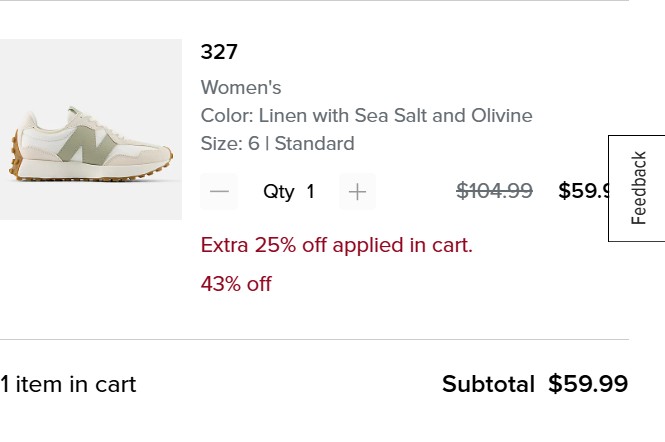Click the Standard width text
Screen dimensions: 665x442
tap(314, 143)
